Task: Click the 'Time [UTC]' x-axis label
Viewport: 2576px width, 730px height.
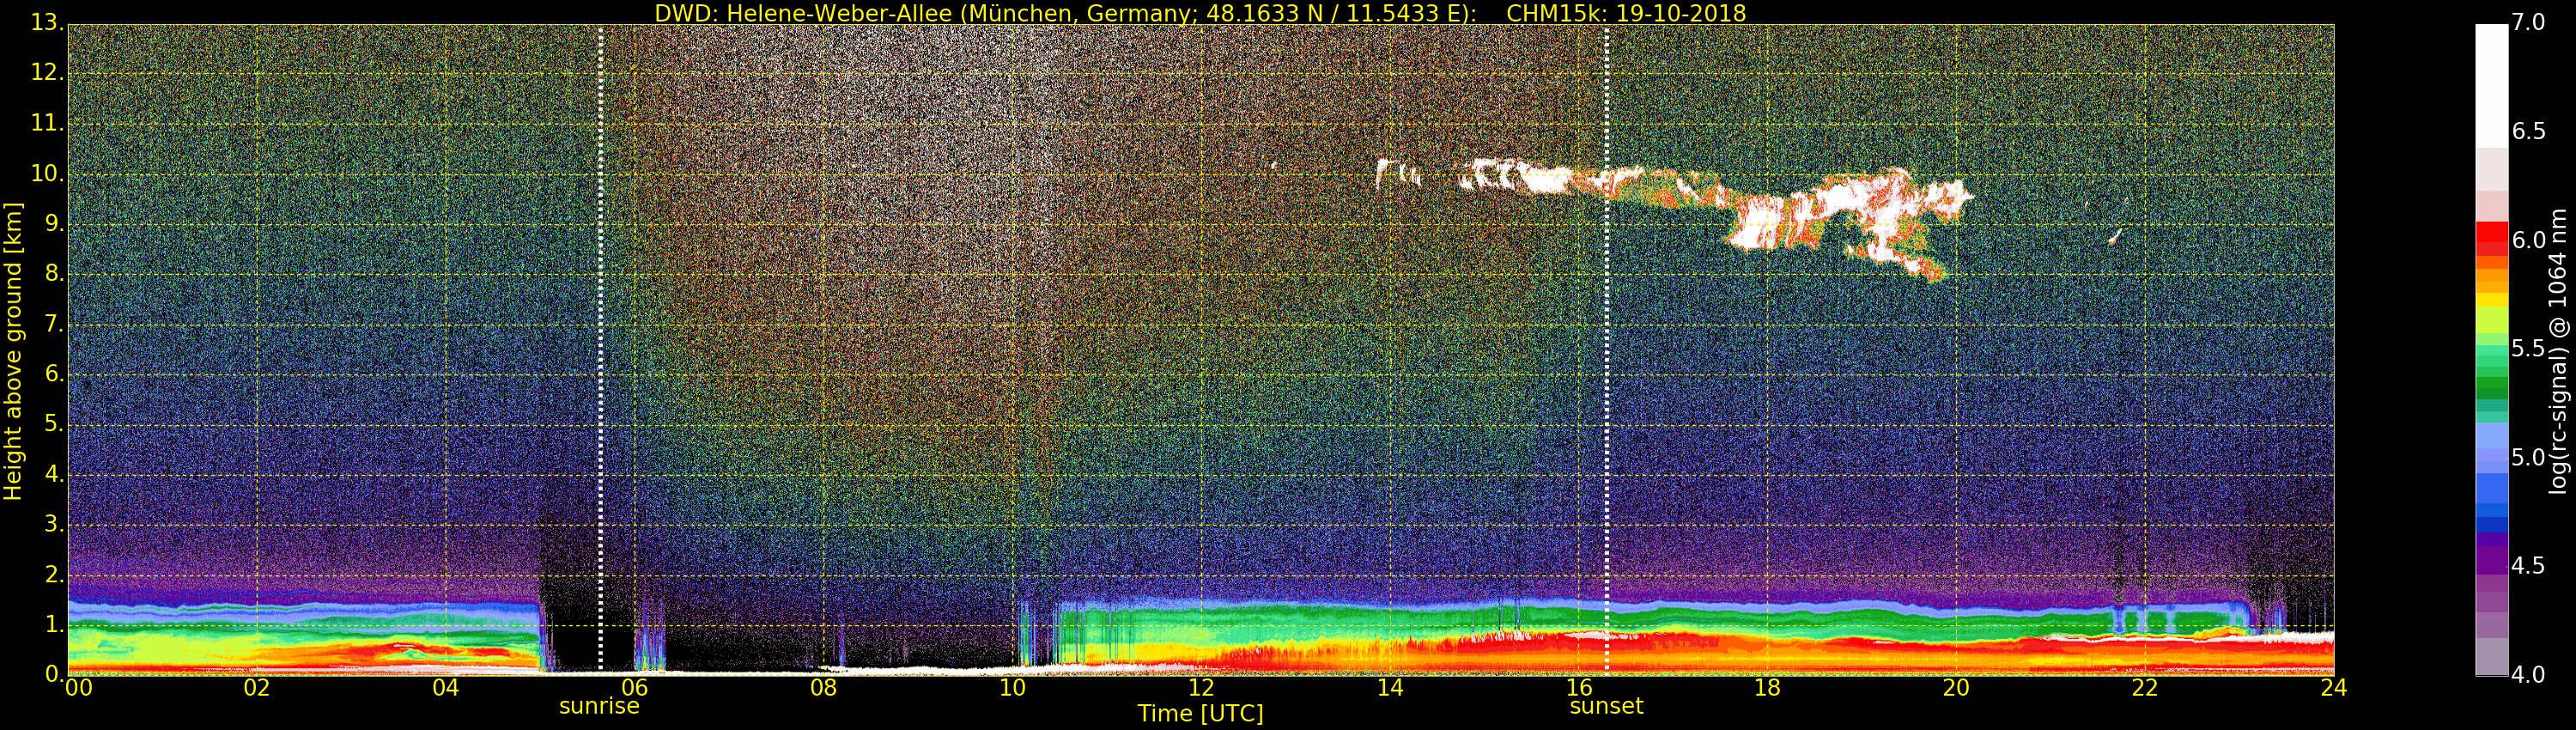Action: pos(1200,713)
